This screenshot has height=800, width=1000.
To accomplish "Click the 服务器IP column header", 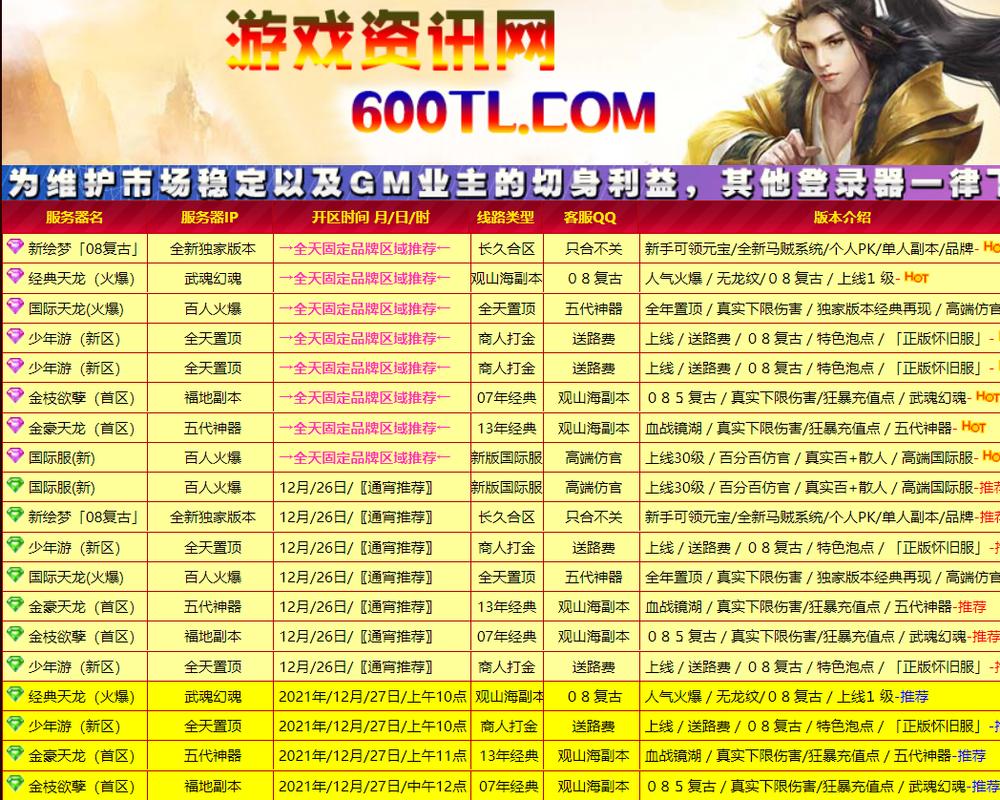I will point(210,218).
